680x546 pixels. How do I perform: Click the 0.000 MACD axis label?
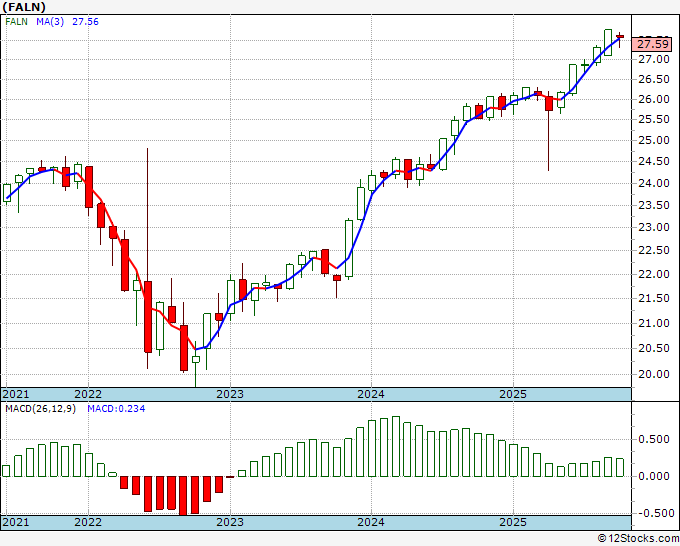[x=654, y=476]
